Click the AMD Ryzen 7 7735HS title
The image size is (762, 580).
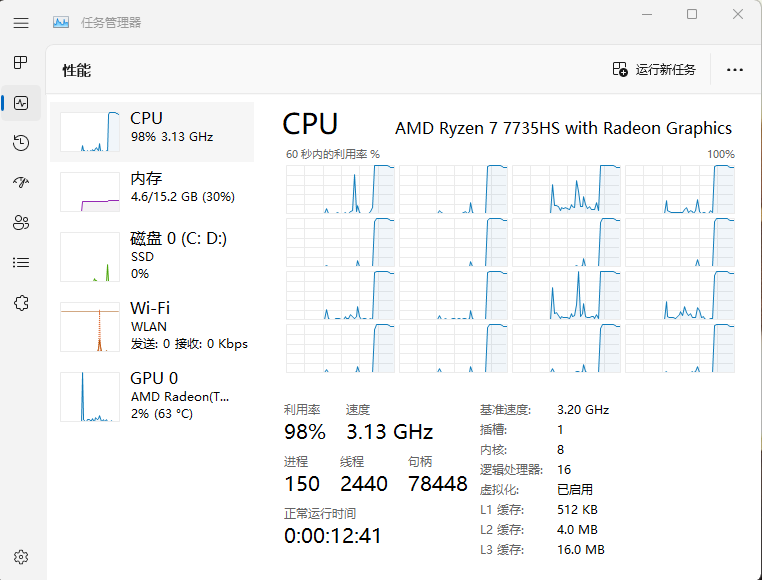[563, 128]
